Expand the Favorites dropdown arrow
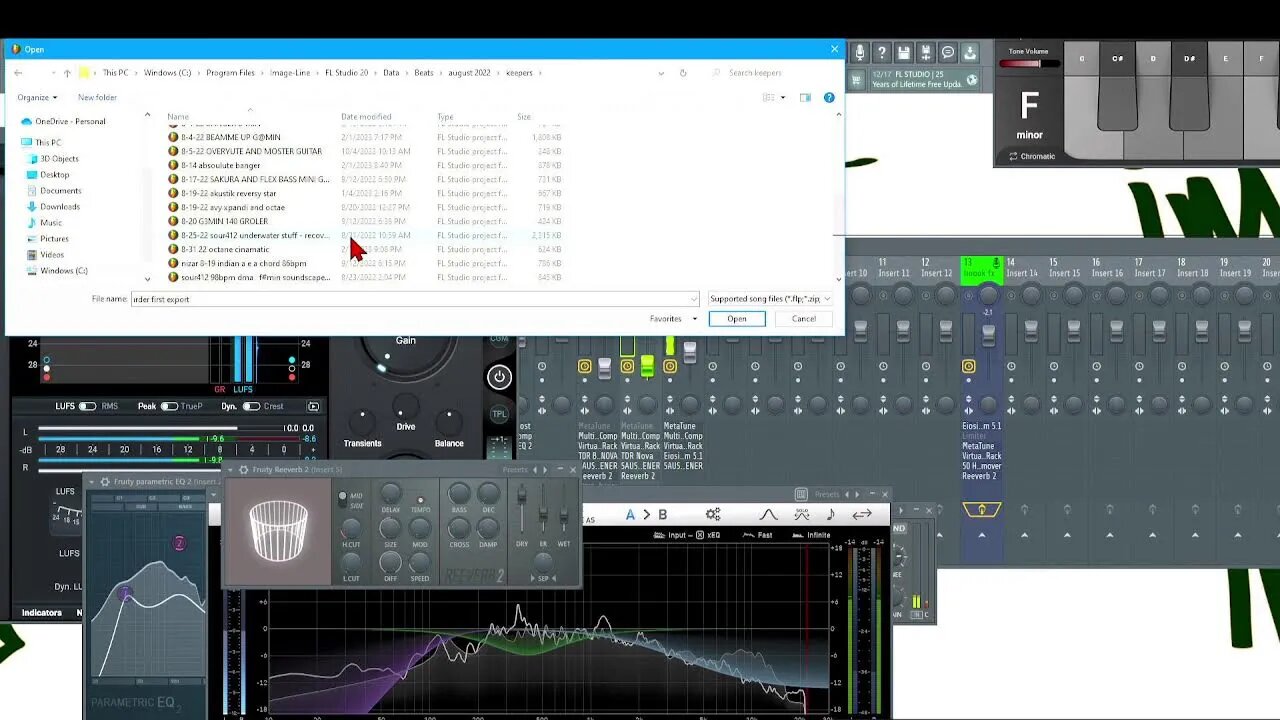1280x720 pixels. pyautogui.click(x=695, y=319)
